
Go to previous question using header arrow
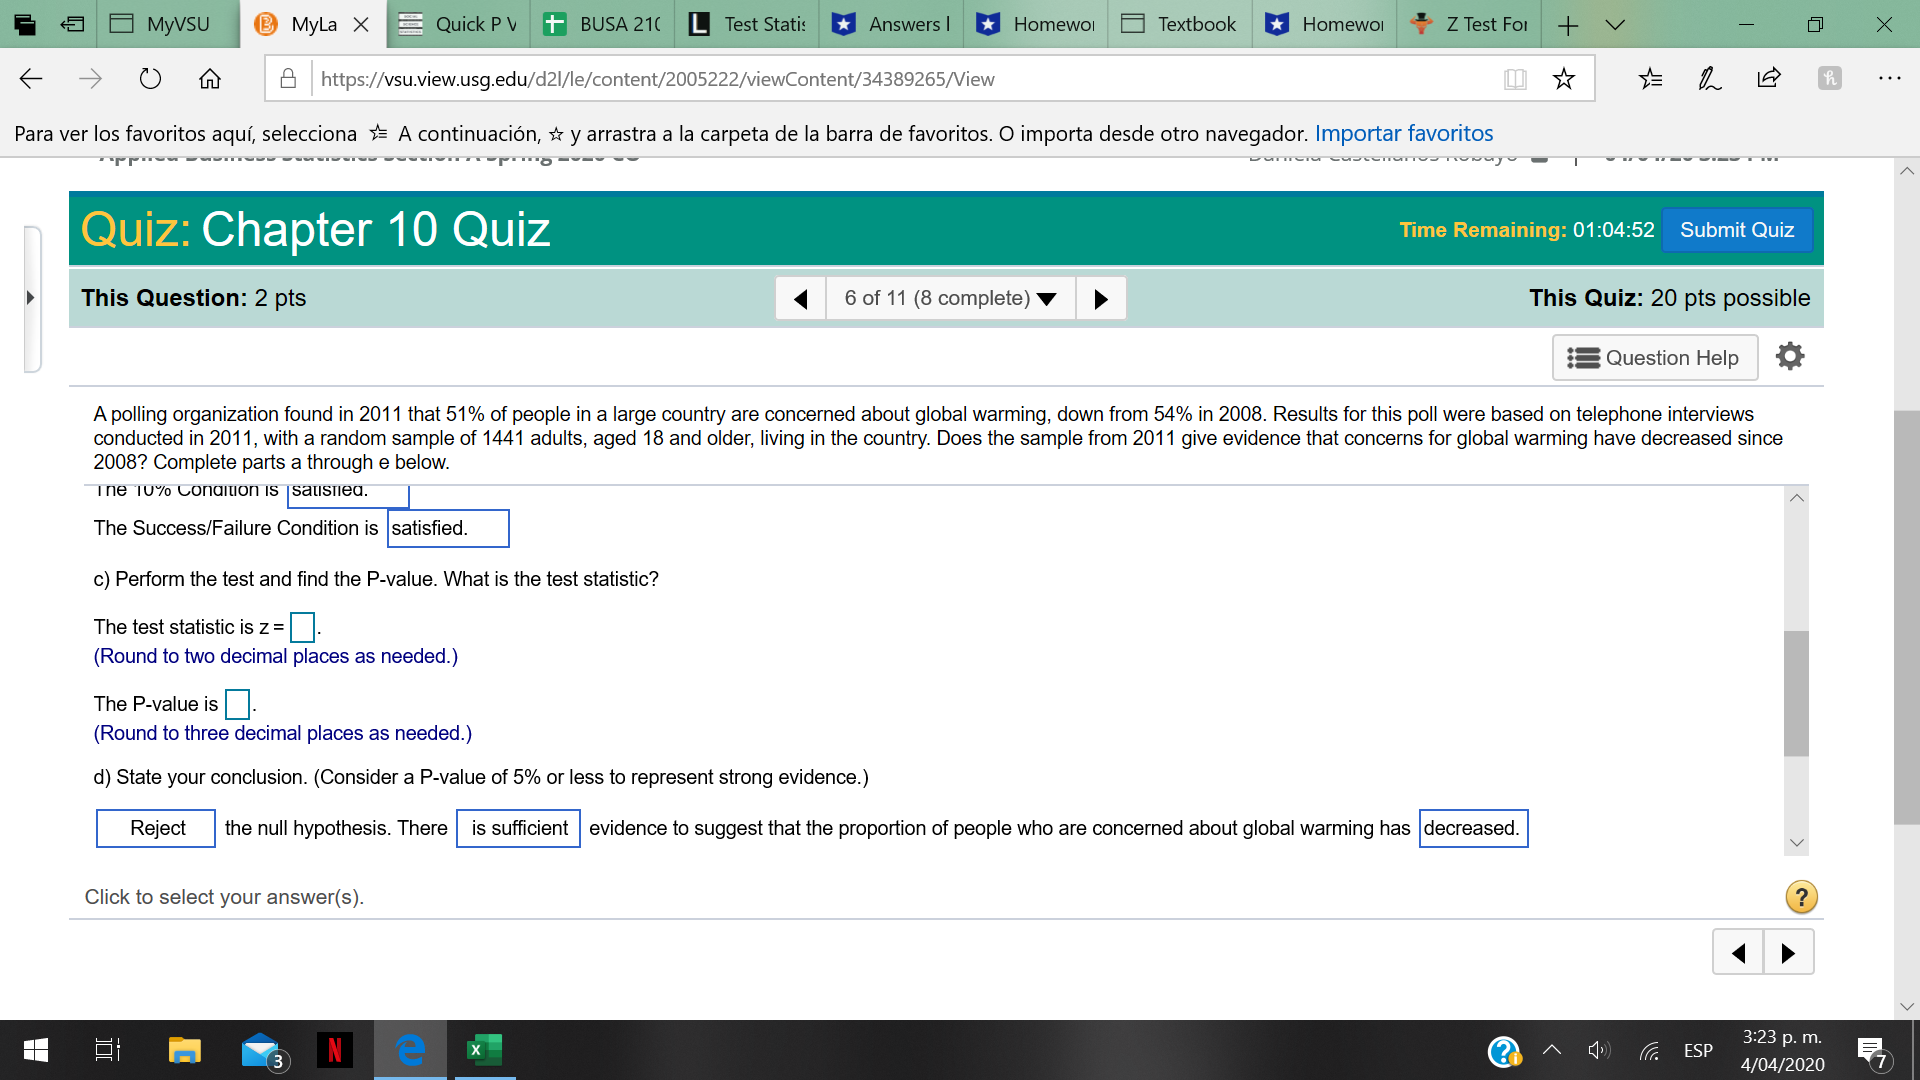[800, 298]
